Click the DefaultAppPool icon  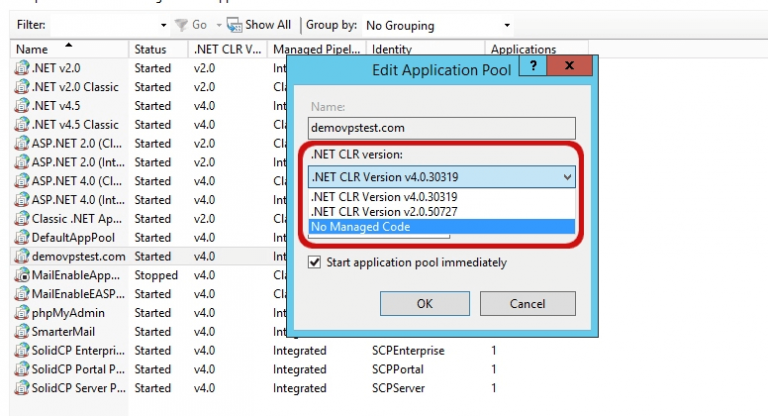[x=22, y=238]
